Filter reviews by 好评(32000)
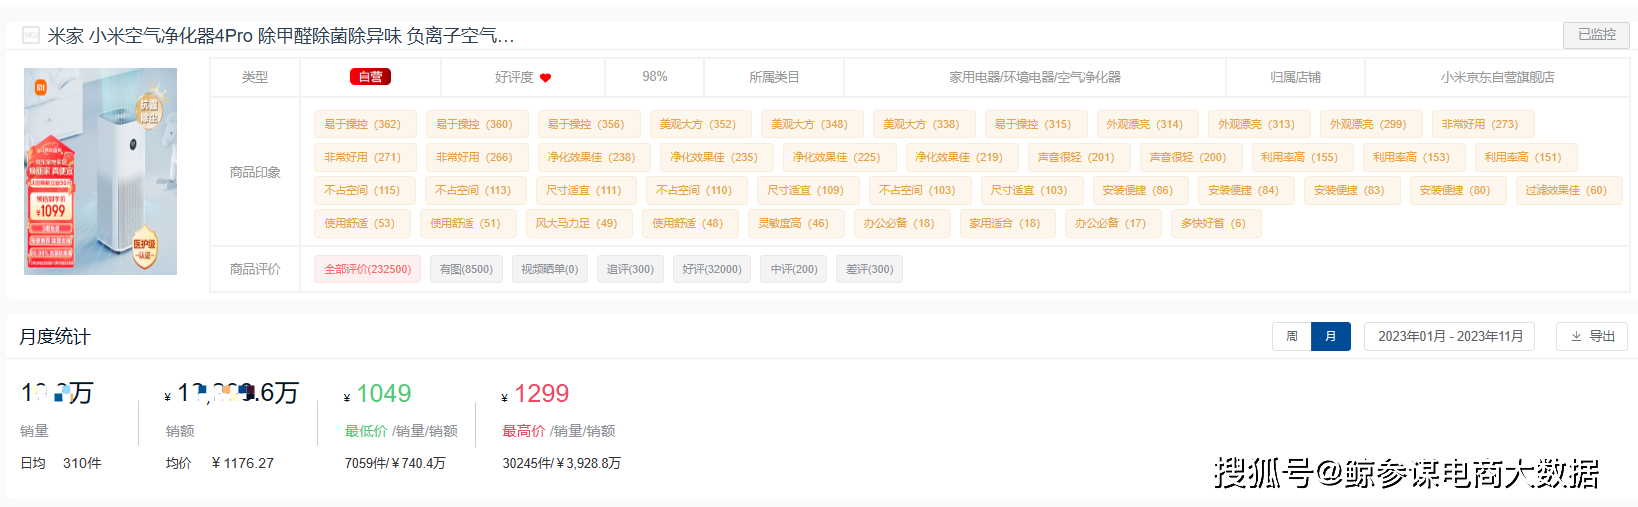The height and width of the screenshot is (507, 1638). coord(712,269)
